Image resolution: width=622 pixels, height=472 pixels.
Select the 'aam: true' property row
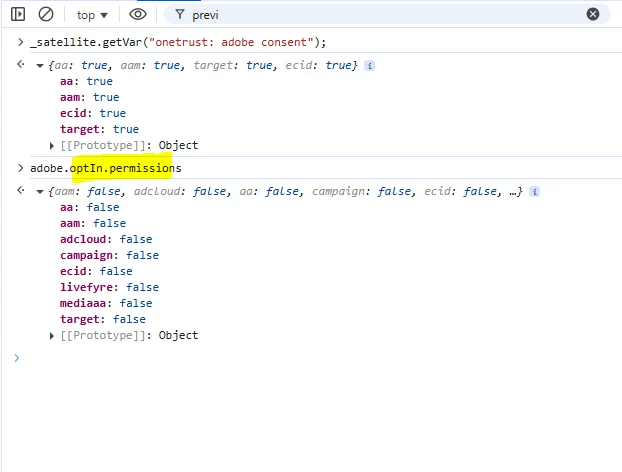pos(89,97)
